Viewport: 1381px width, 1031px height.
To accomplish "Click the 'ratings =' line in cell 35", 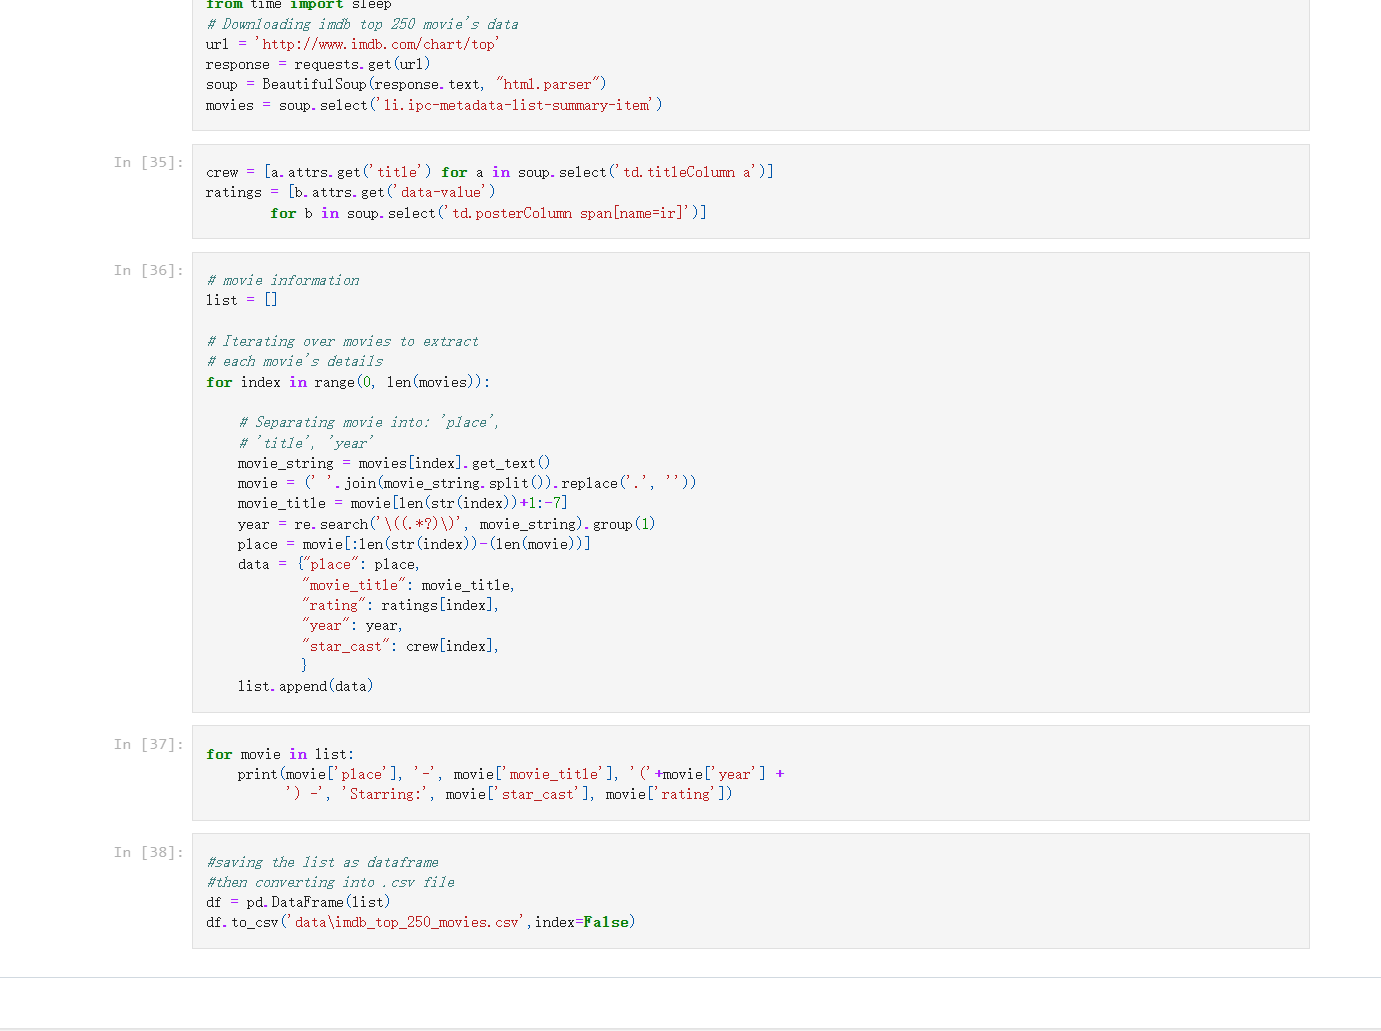I will [350, 192].
